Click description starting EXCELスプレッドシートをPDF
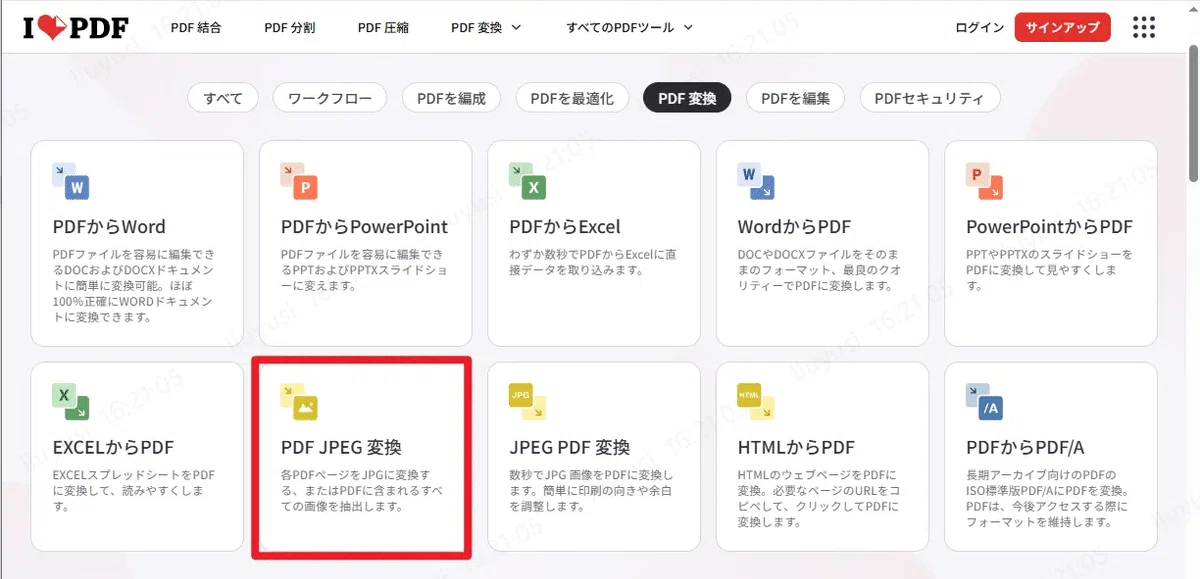 (134, 490)
